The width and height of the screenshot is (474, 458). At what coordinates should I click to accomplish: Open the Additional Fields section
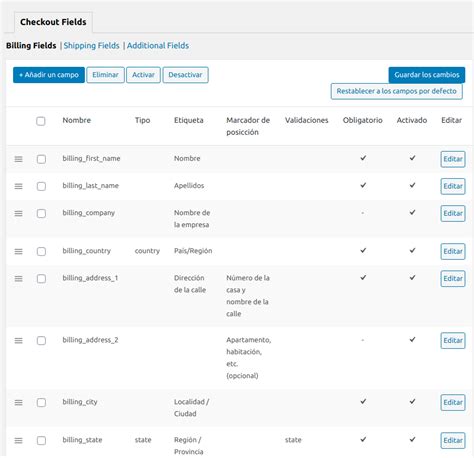158,46
